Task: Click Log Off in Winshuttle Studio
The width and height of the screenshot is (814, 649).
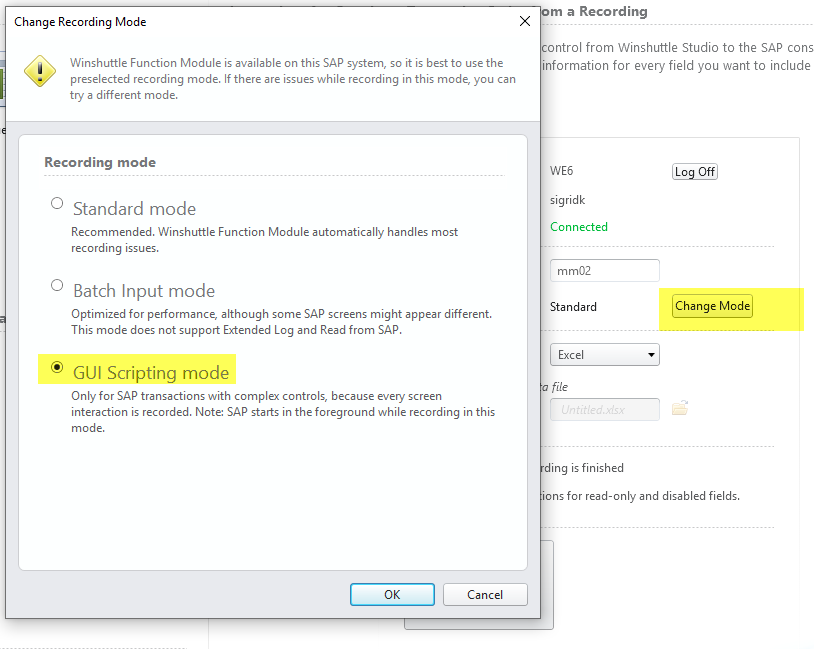Action: 695,172
